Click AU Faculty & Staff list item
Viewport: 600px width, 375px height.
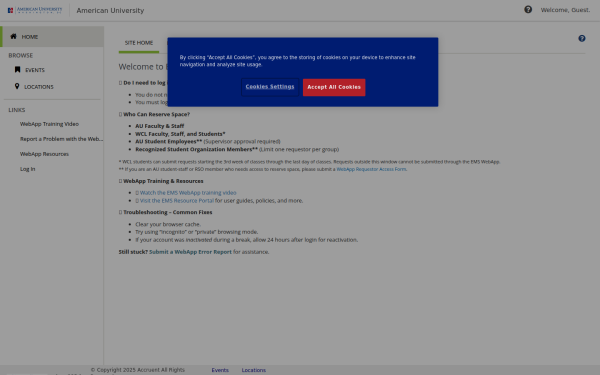click(x=160, y=126)
